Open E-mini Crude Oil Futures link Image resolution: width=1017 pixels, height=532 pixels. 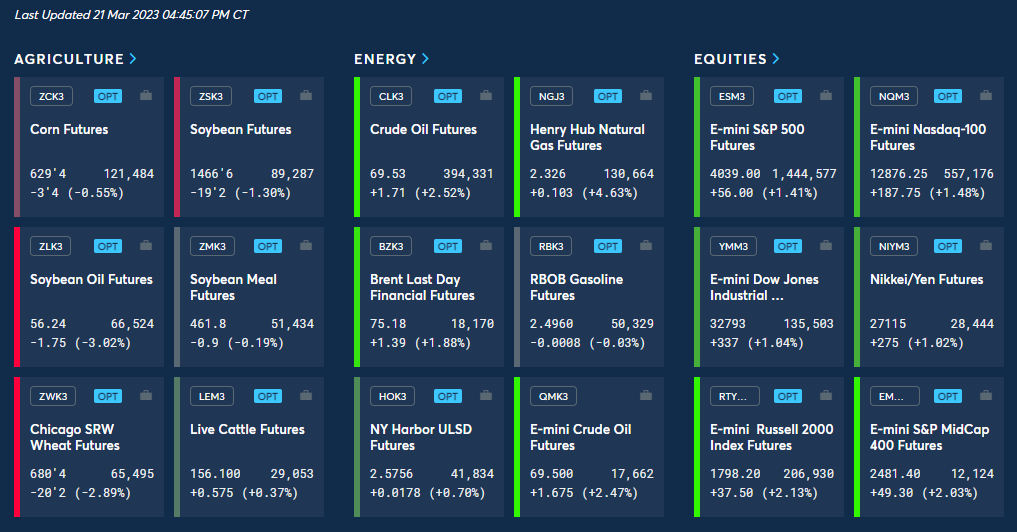click(x=580, y=437)
